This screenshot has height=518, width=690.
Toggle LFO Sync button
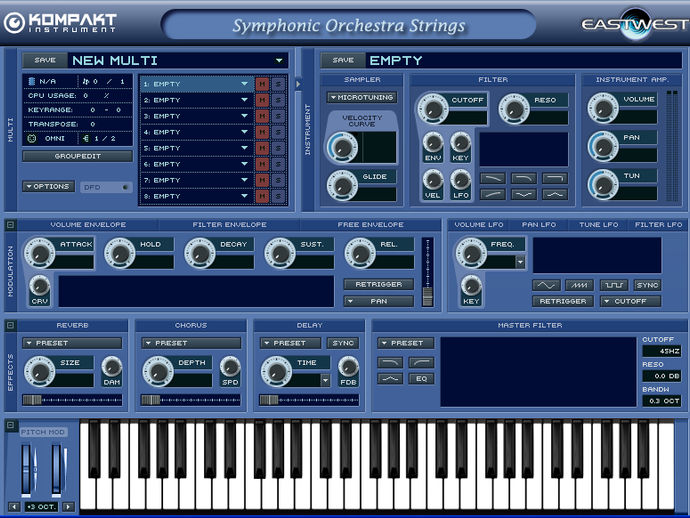[x=647, y=285]
